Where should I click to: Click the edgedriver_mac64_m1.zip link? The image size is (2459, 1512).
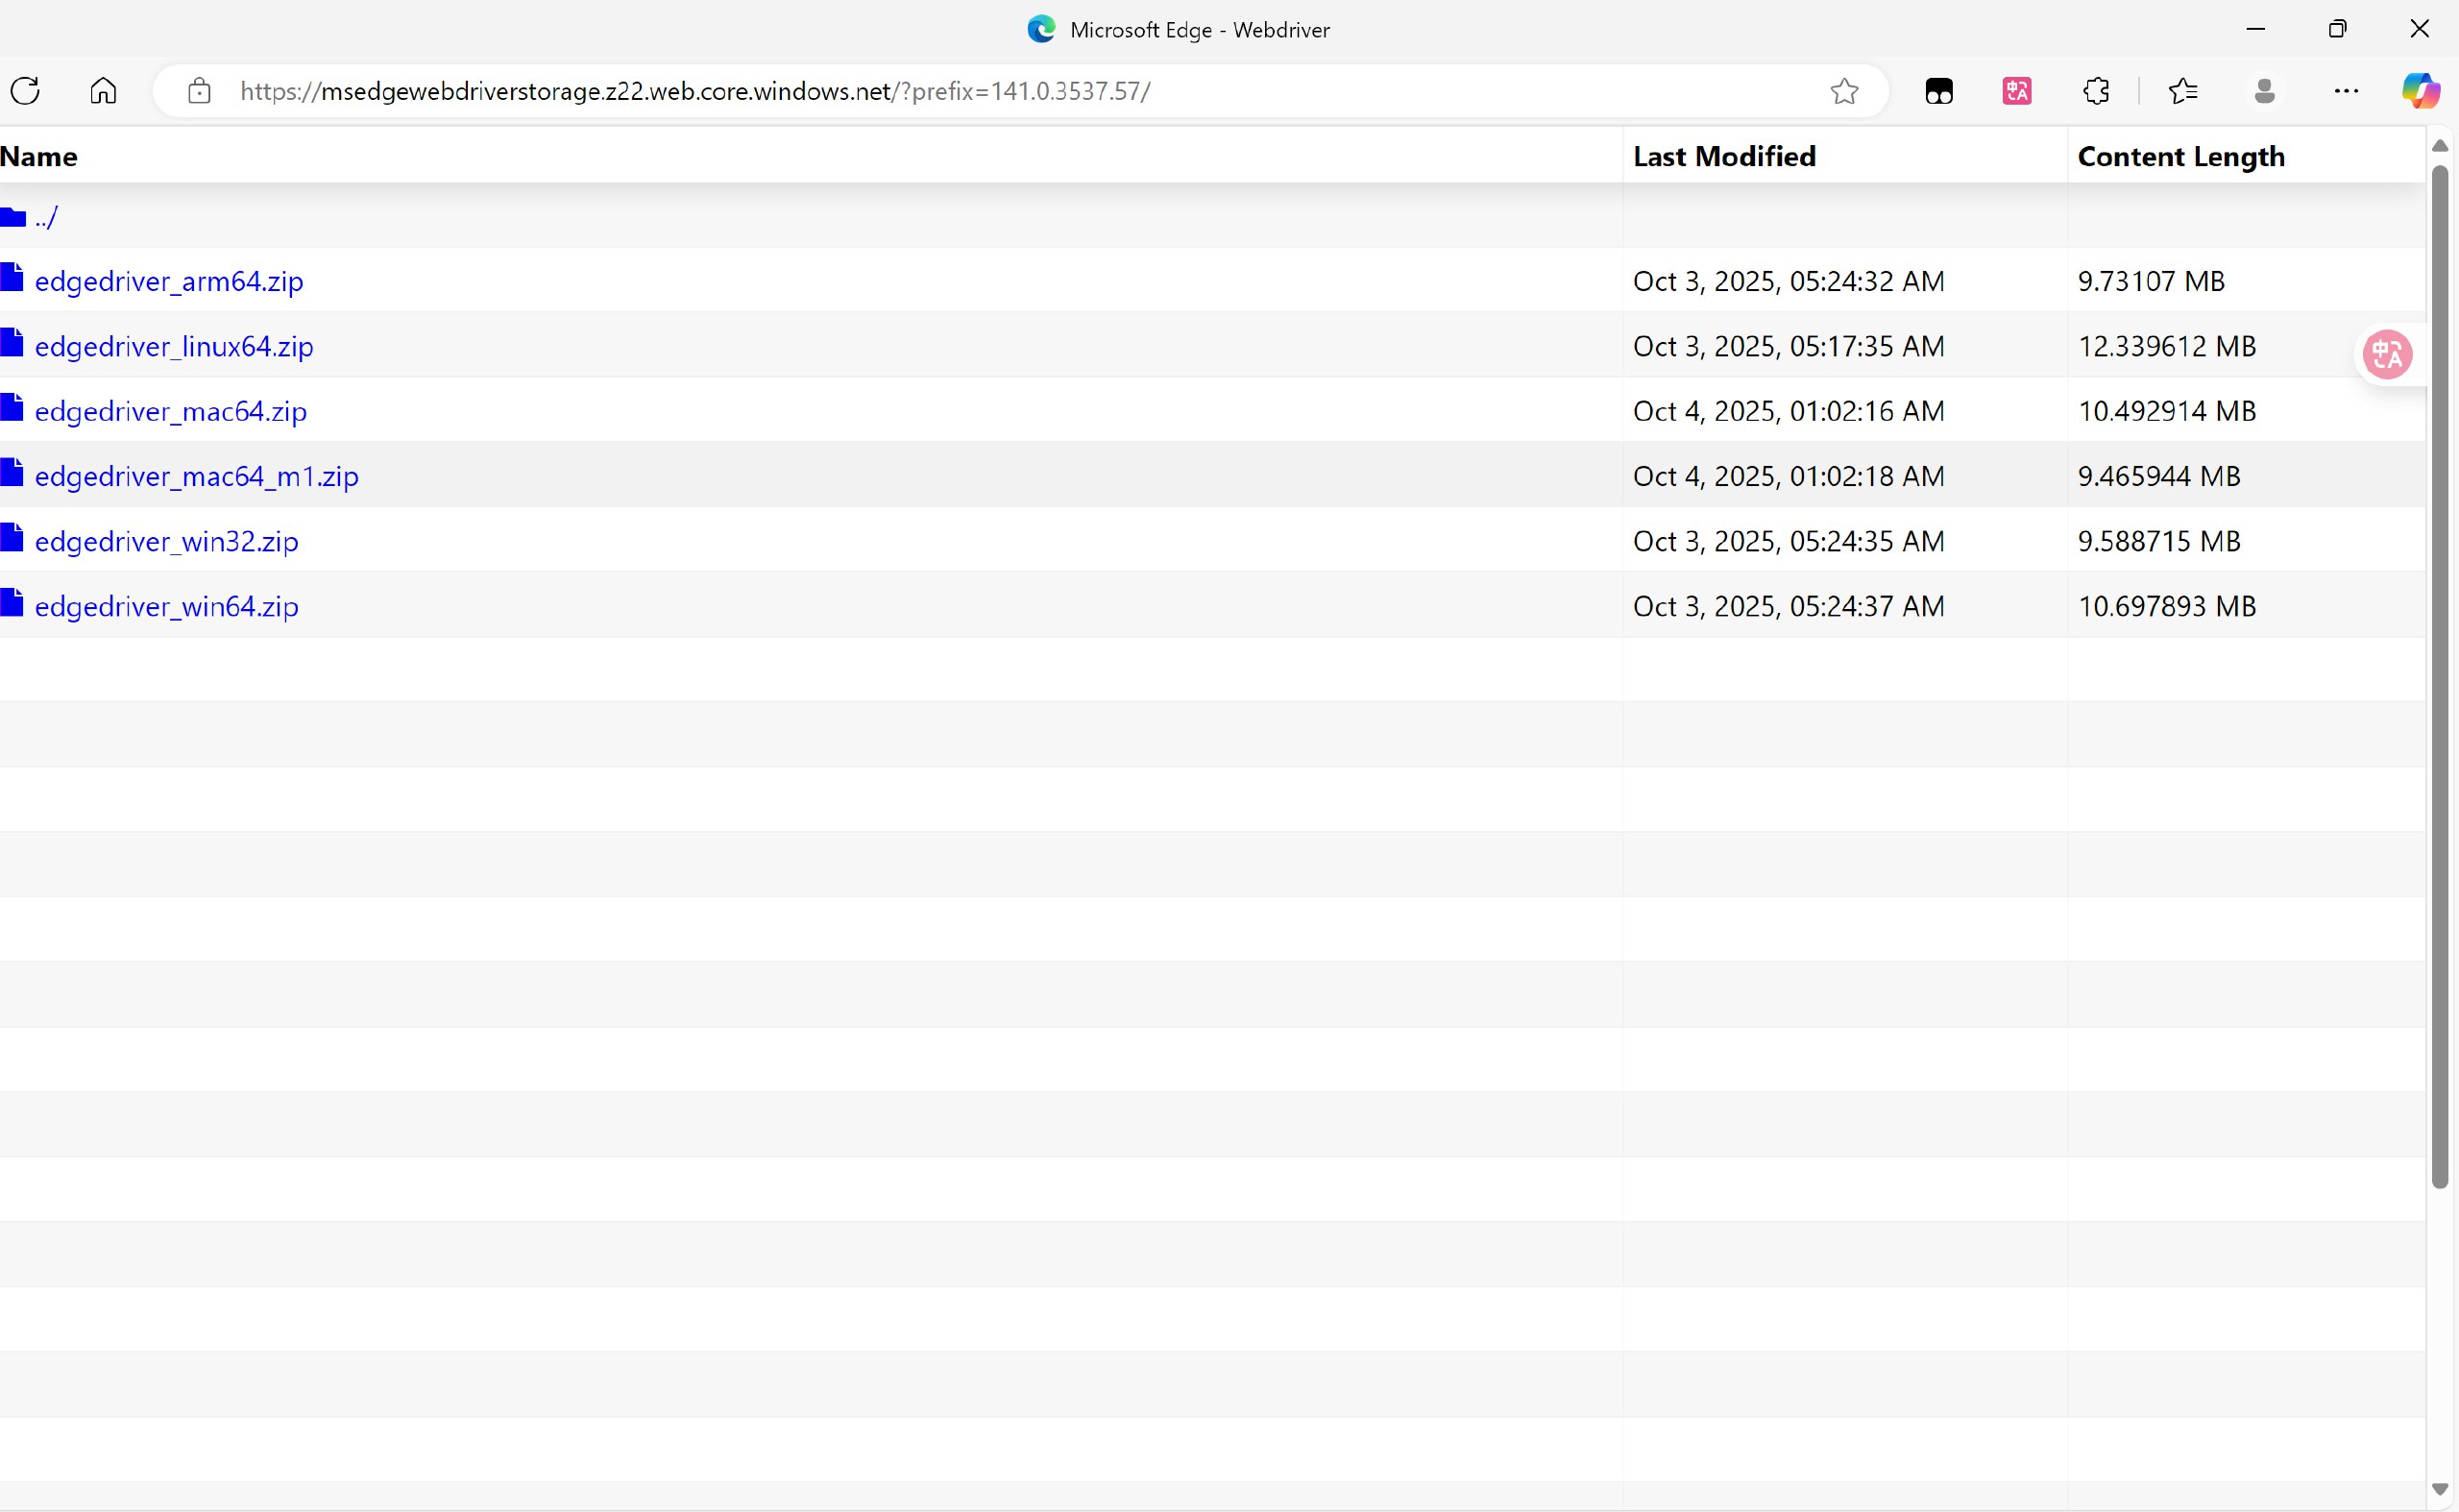click(x=196, y=476)
